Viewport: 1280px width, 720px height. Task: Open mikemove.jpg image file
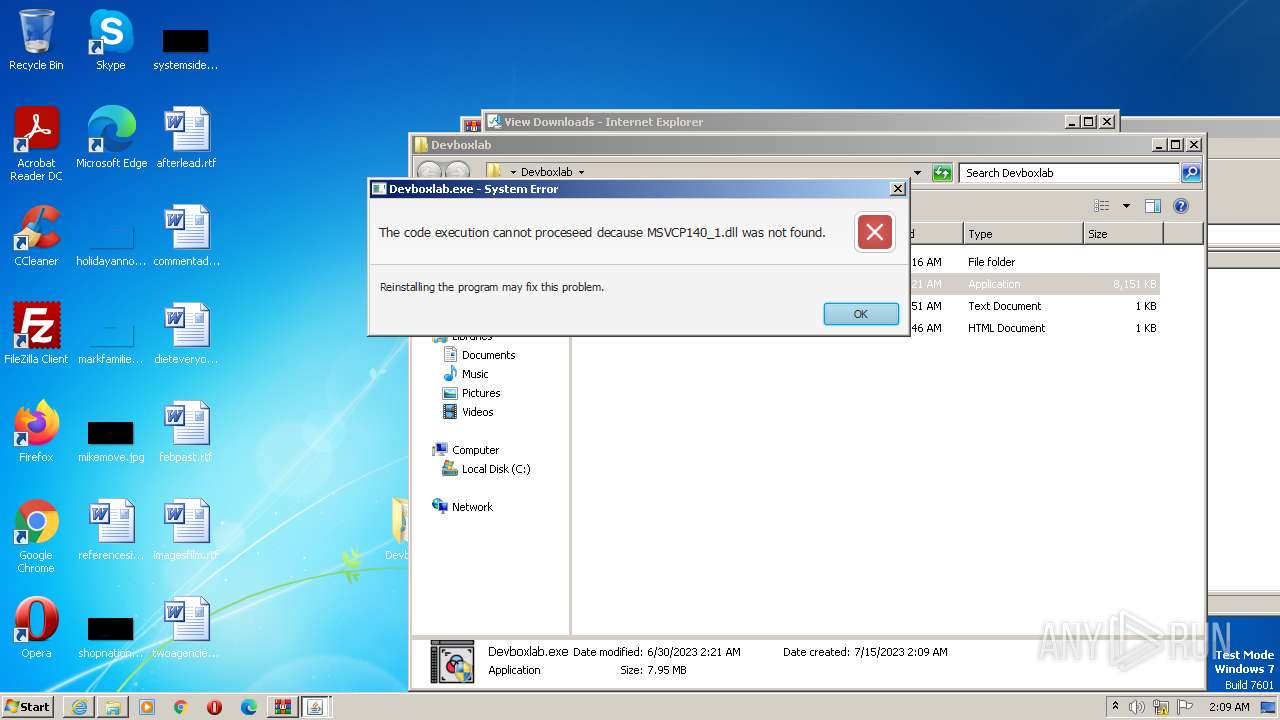click(x=111, y=442)
